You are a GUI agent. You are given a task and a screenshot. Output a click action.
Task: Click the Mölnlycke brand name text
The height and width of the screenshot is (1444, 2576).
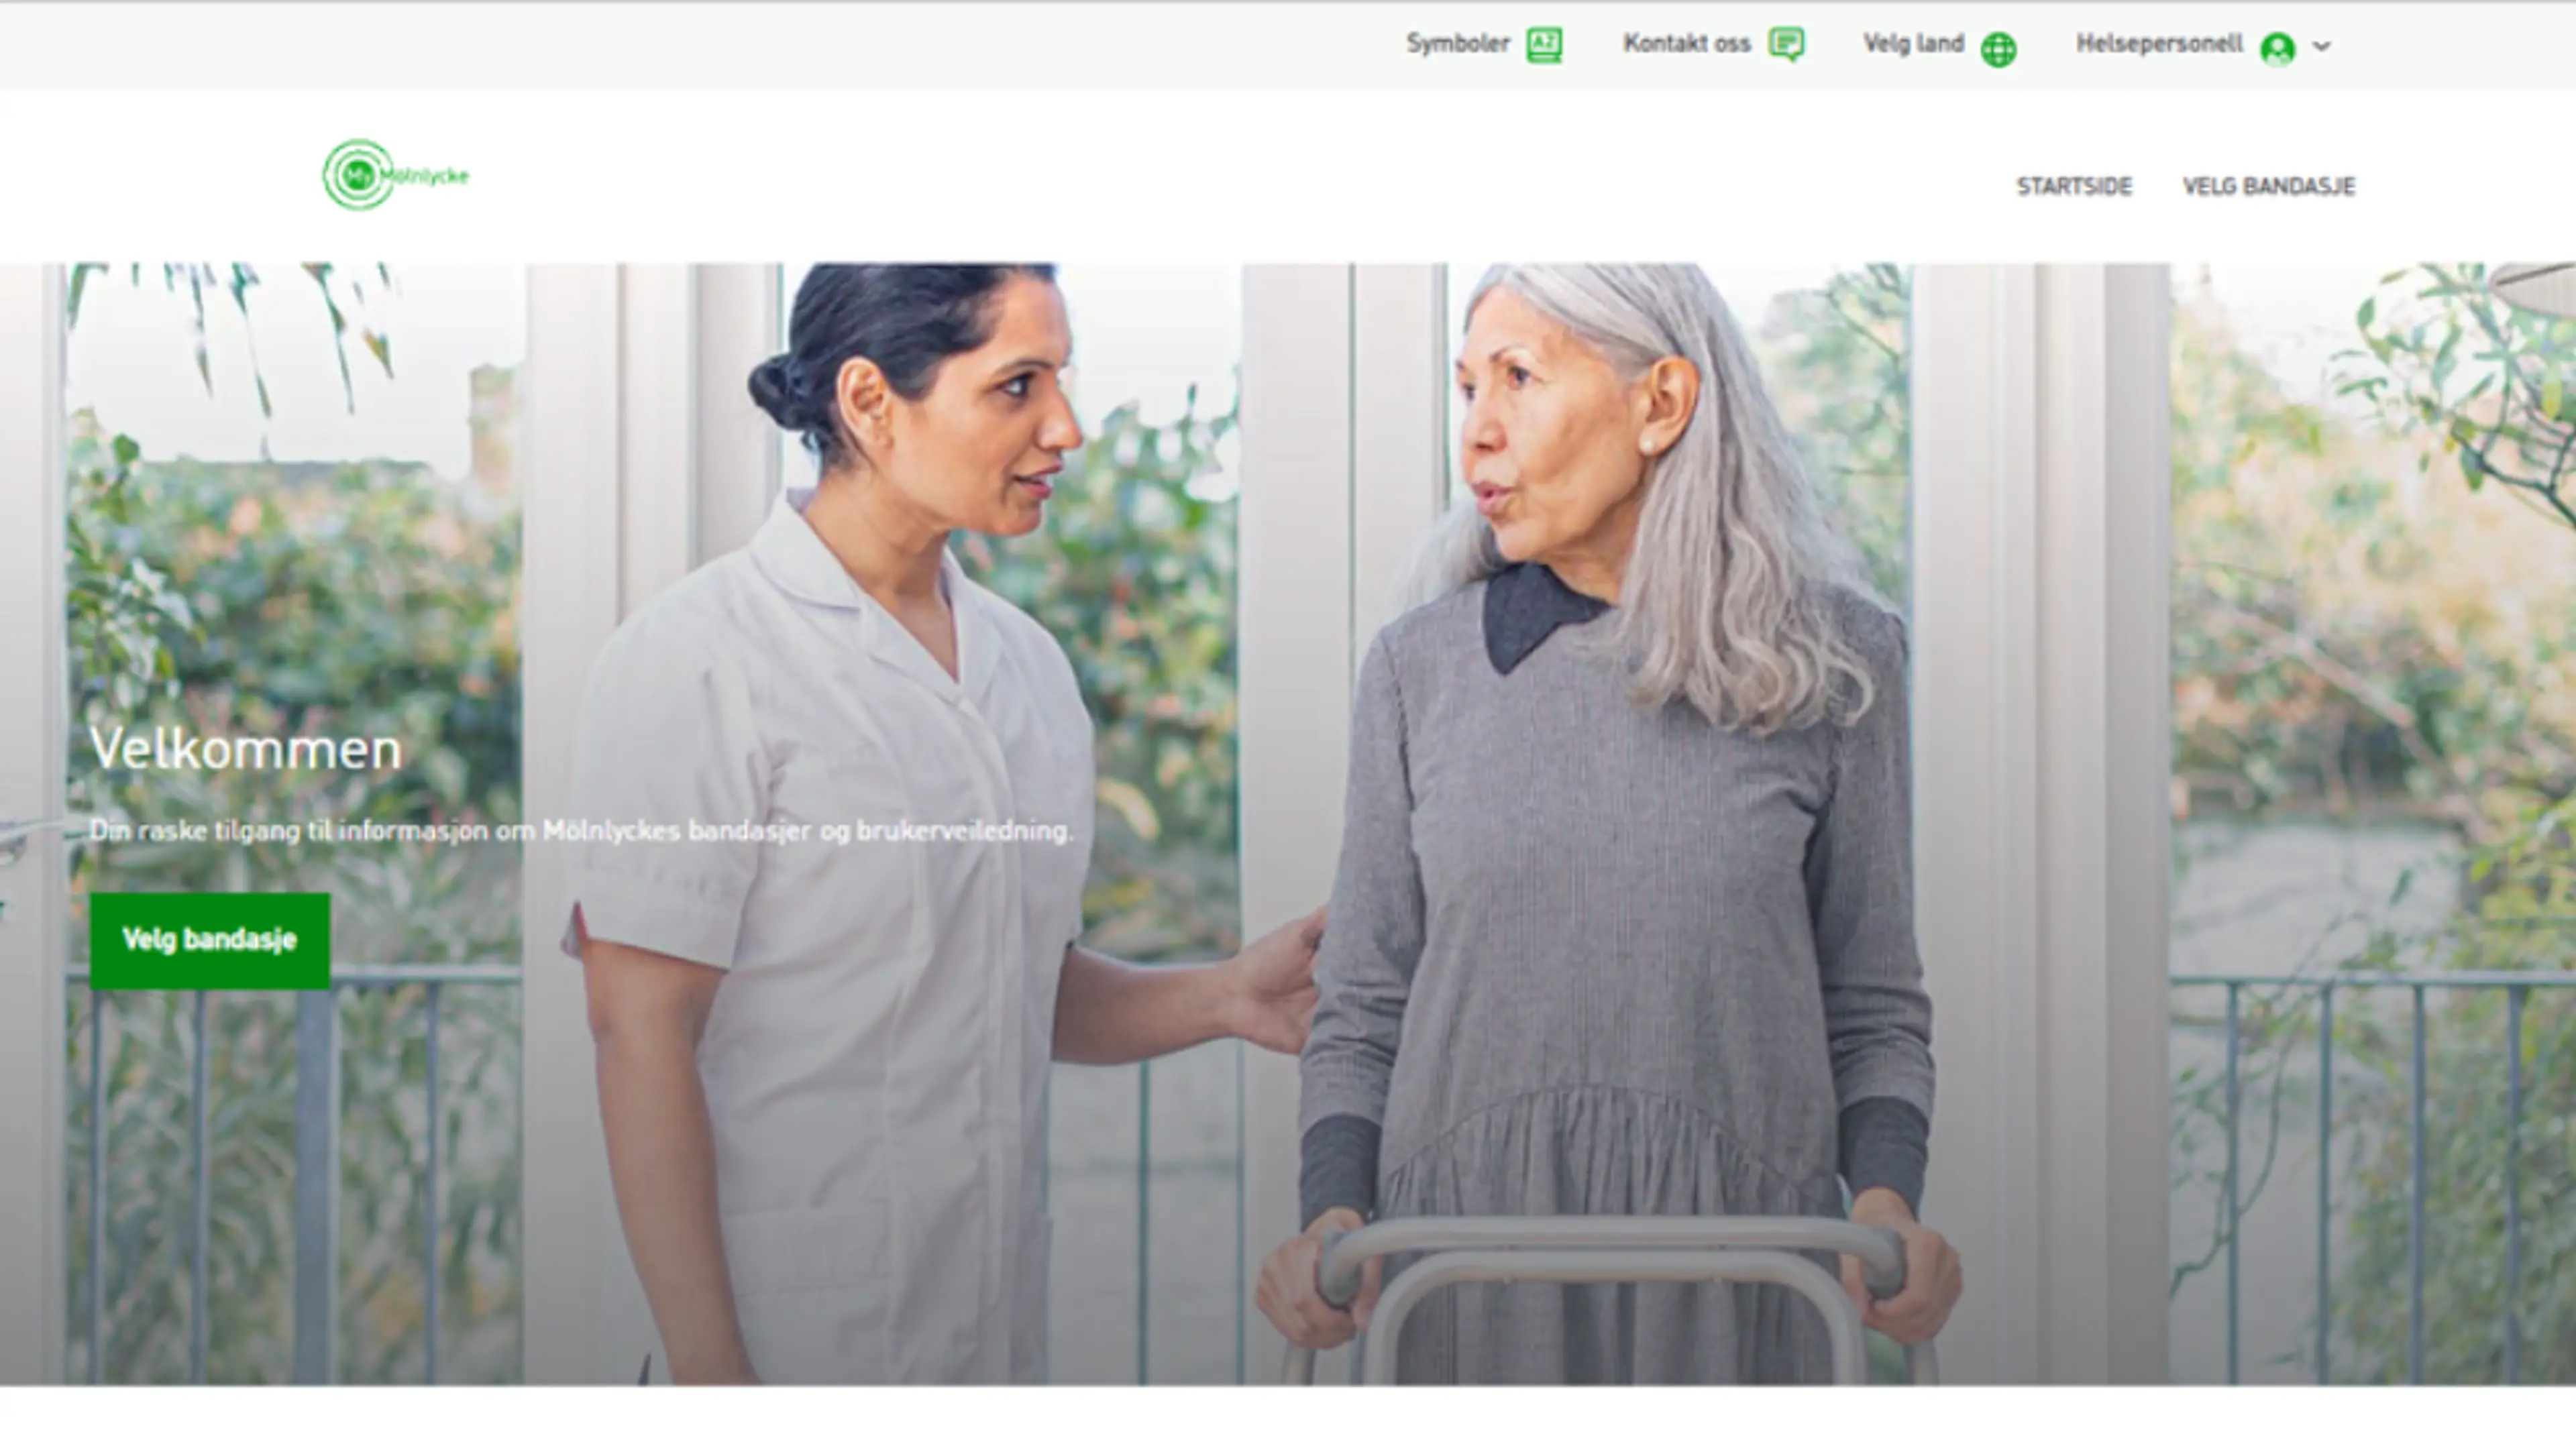(x=425, y=176)
